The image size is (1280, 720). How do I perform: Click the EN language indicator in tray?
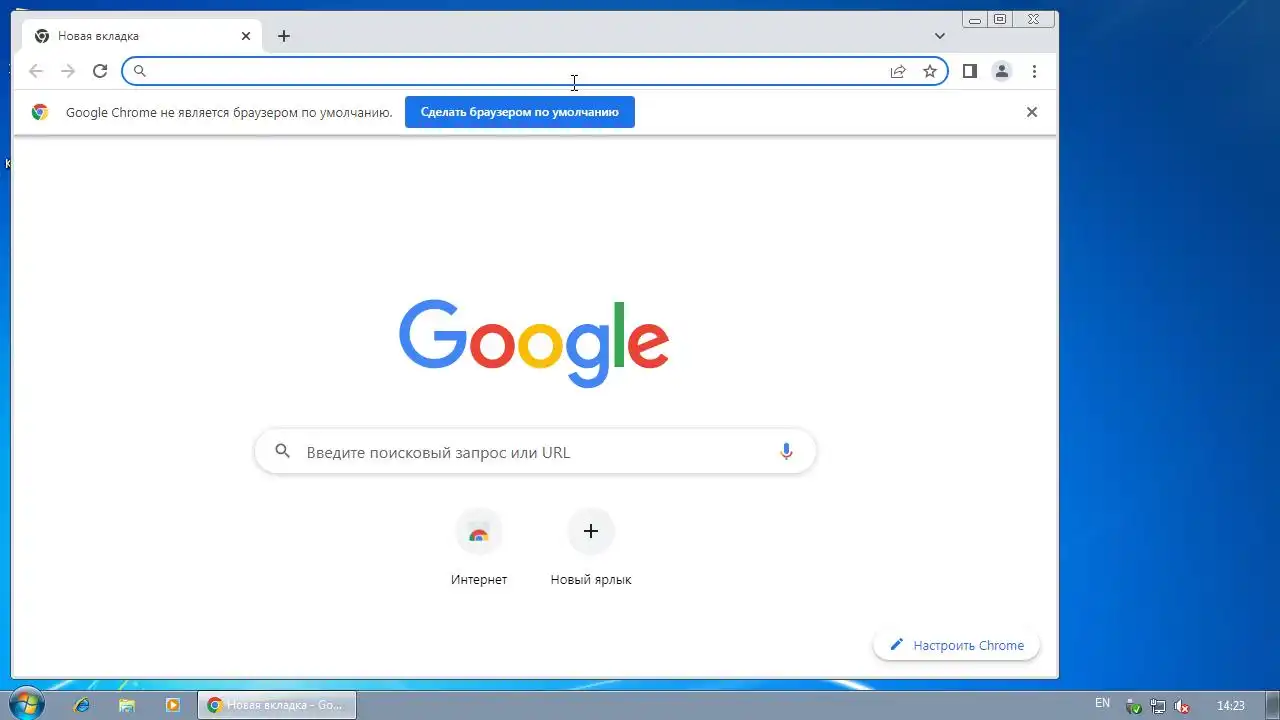tap(1102, 704)
